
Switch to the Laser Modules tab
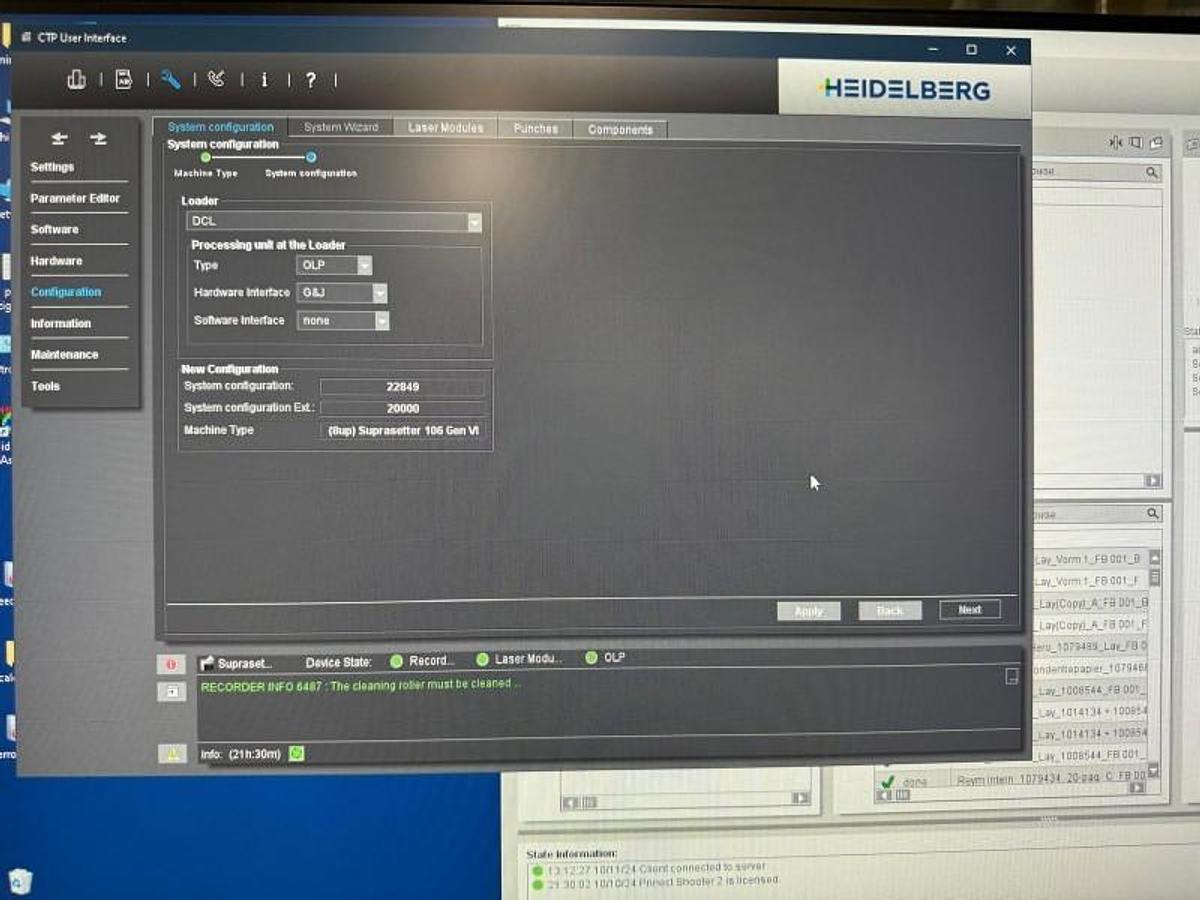444,128
